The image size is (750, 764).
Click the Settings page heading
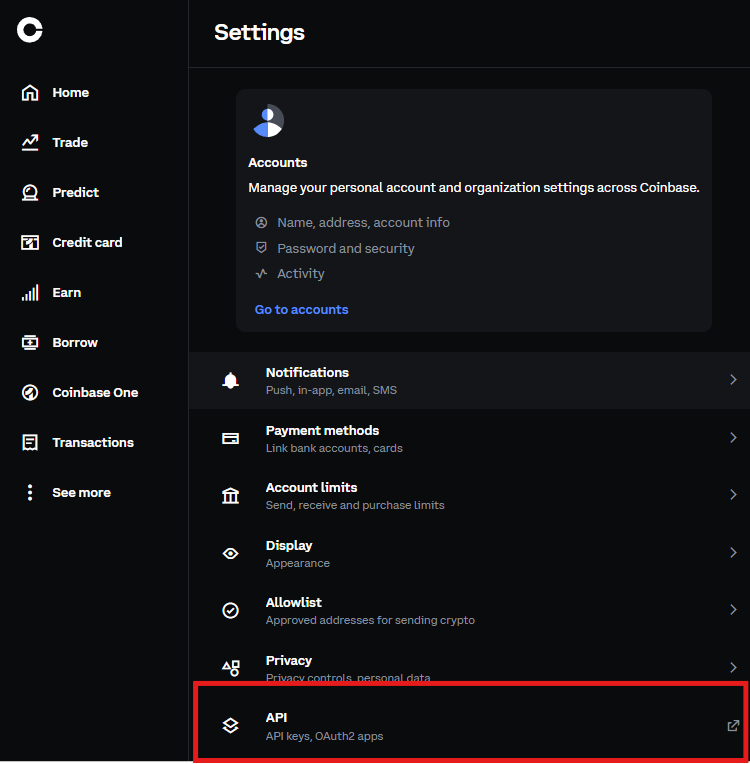(x=259, y=33)
